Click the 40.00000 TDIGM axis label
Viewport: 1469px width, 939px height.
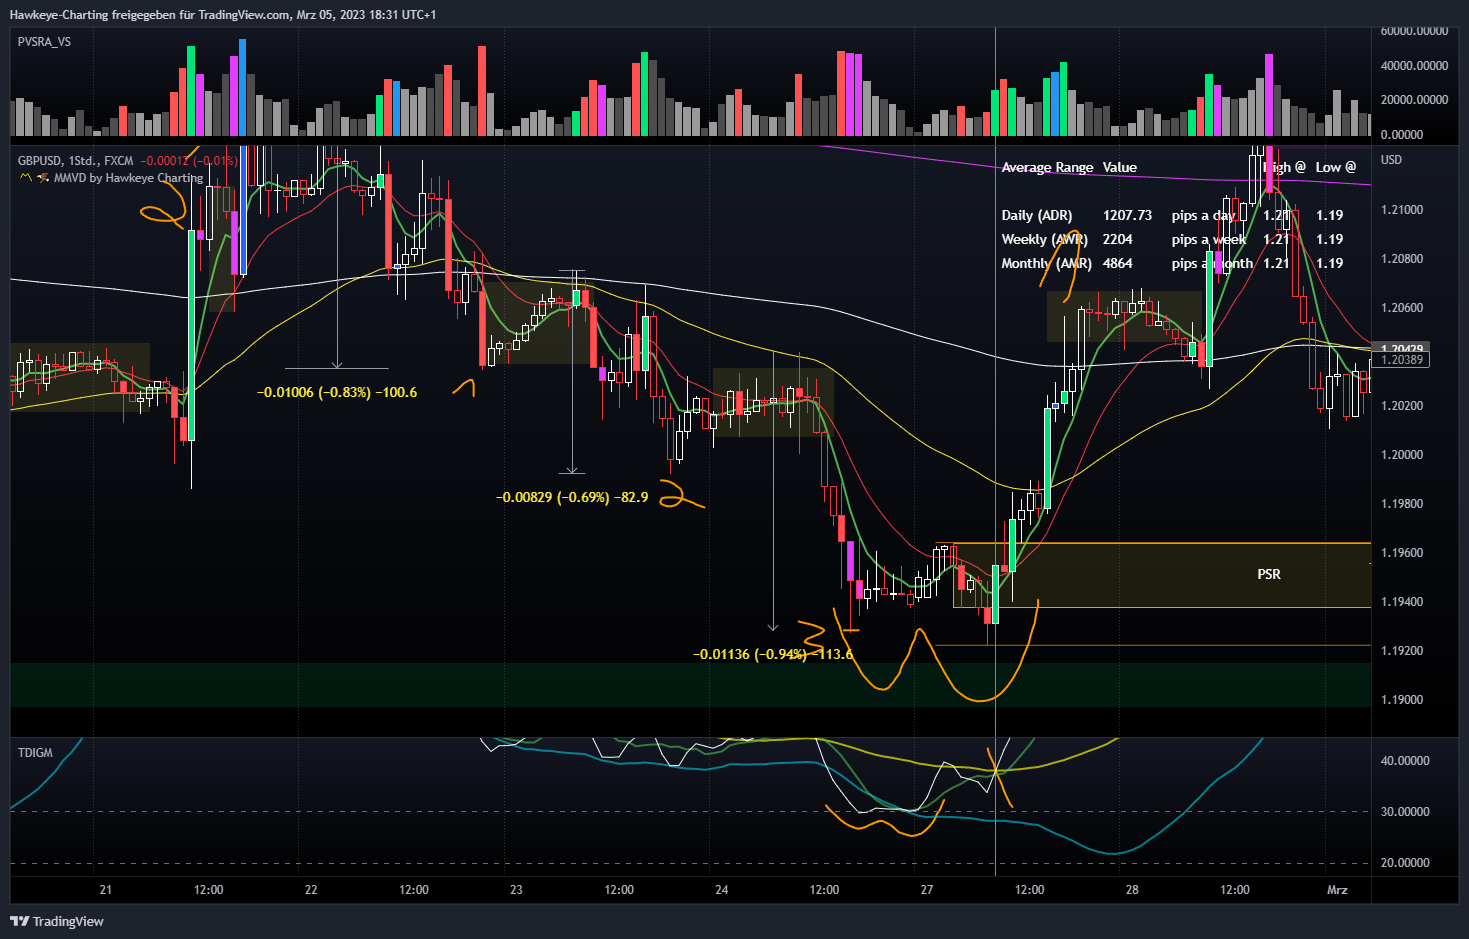(x=1405, y=761)
